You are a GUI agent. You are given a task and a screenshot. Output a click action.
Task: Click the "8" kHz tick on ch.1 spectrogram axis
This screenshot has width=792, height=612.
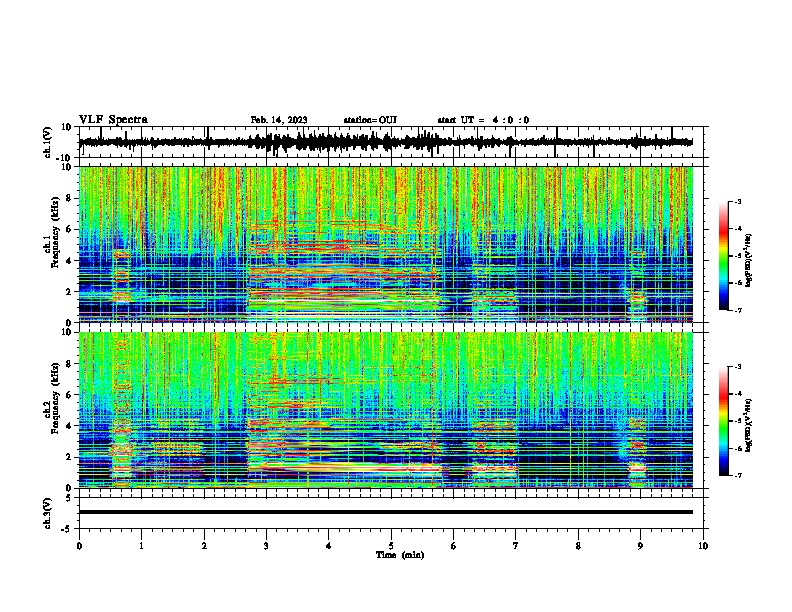pyautogui.click(x=69, y=198)
